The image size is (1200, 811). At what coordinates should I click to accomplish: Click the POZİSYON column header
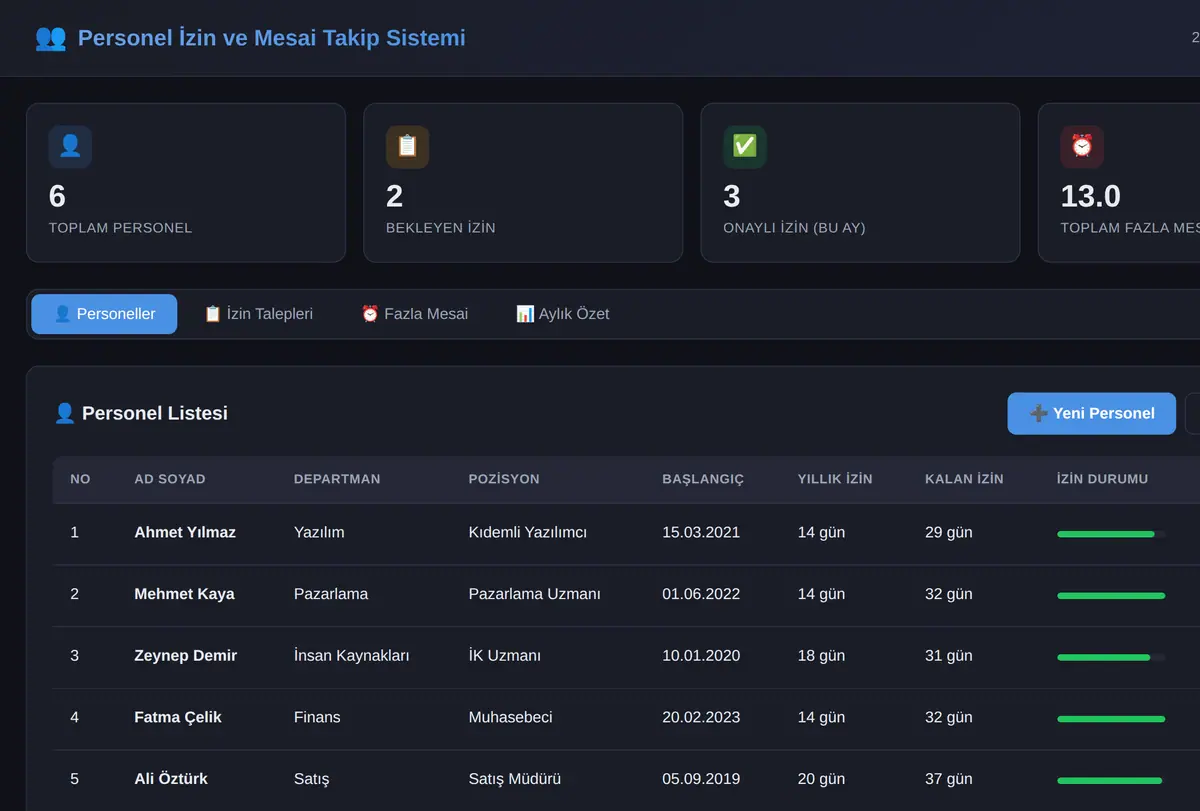(x=504, y=479)
